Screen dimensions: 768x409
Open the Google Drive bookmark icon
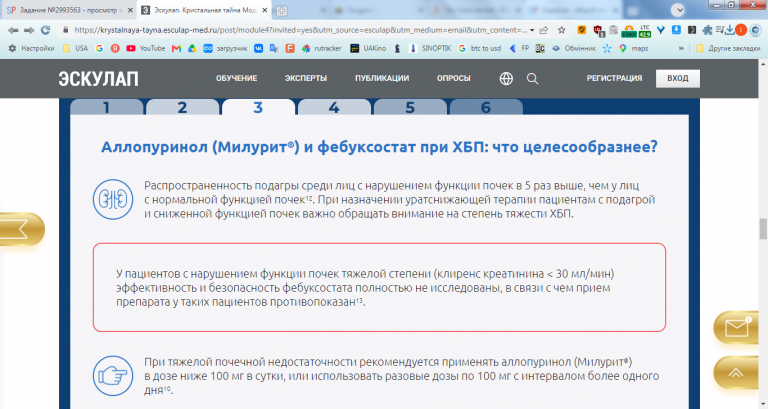192,48
